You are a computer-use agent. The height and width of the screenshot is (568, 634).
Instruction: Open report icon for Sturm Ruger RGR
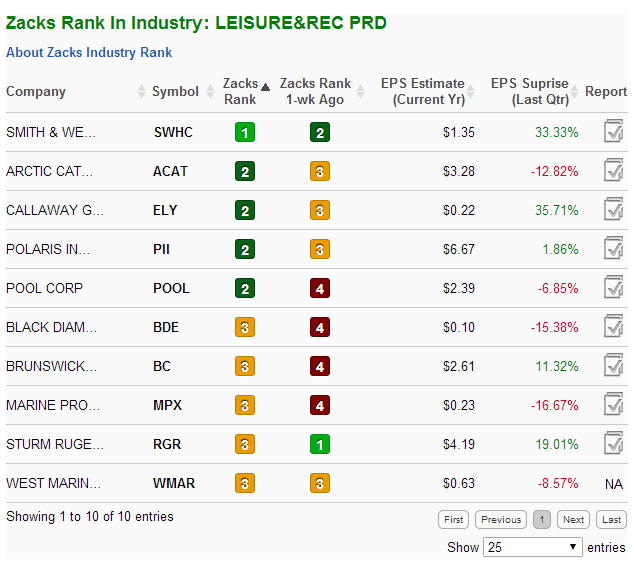tap(613, 444)
